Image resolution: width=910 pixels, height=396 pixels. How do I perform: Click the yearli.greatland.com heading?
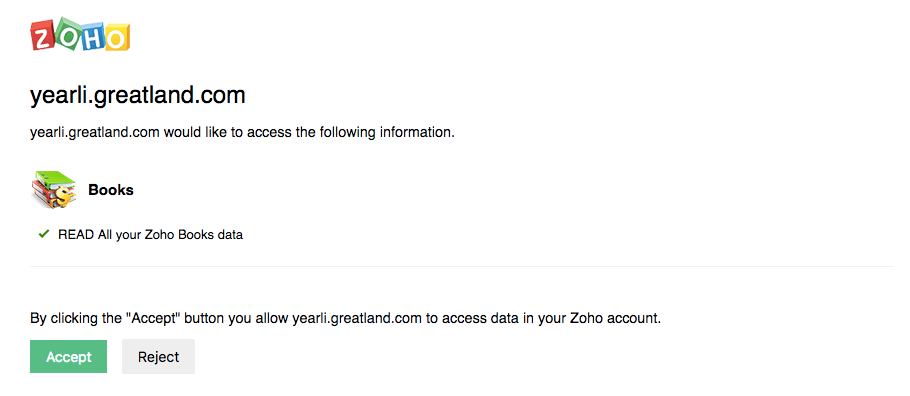point(138,95)
